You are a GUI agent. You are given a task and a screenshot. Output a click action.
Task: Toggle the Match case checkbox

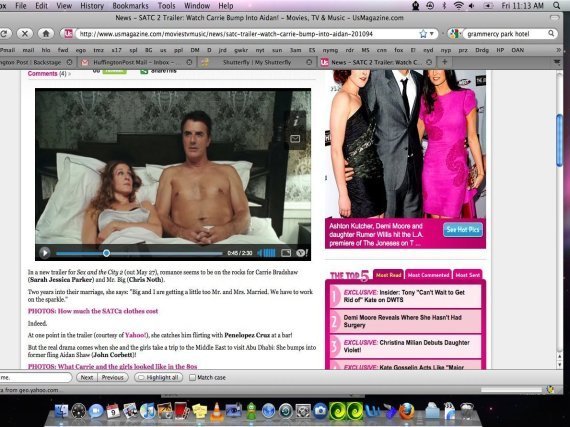(192, 378)
